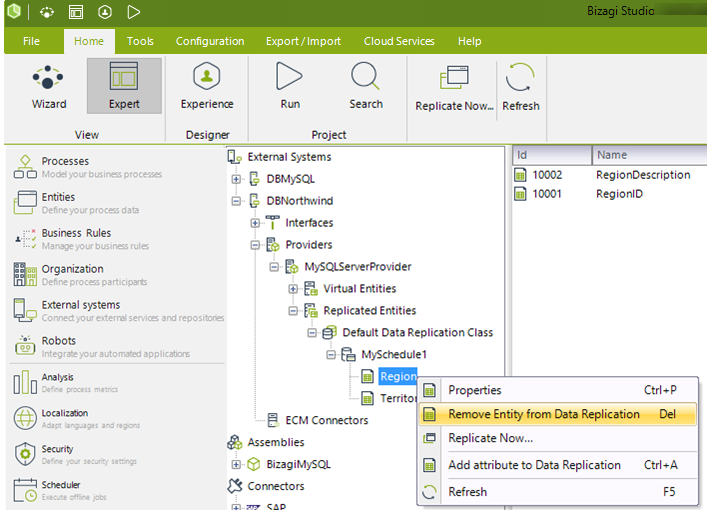Click the Wizard view icon in ribbon
Screen dimensions: 707x510
pos(49,86)
